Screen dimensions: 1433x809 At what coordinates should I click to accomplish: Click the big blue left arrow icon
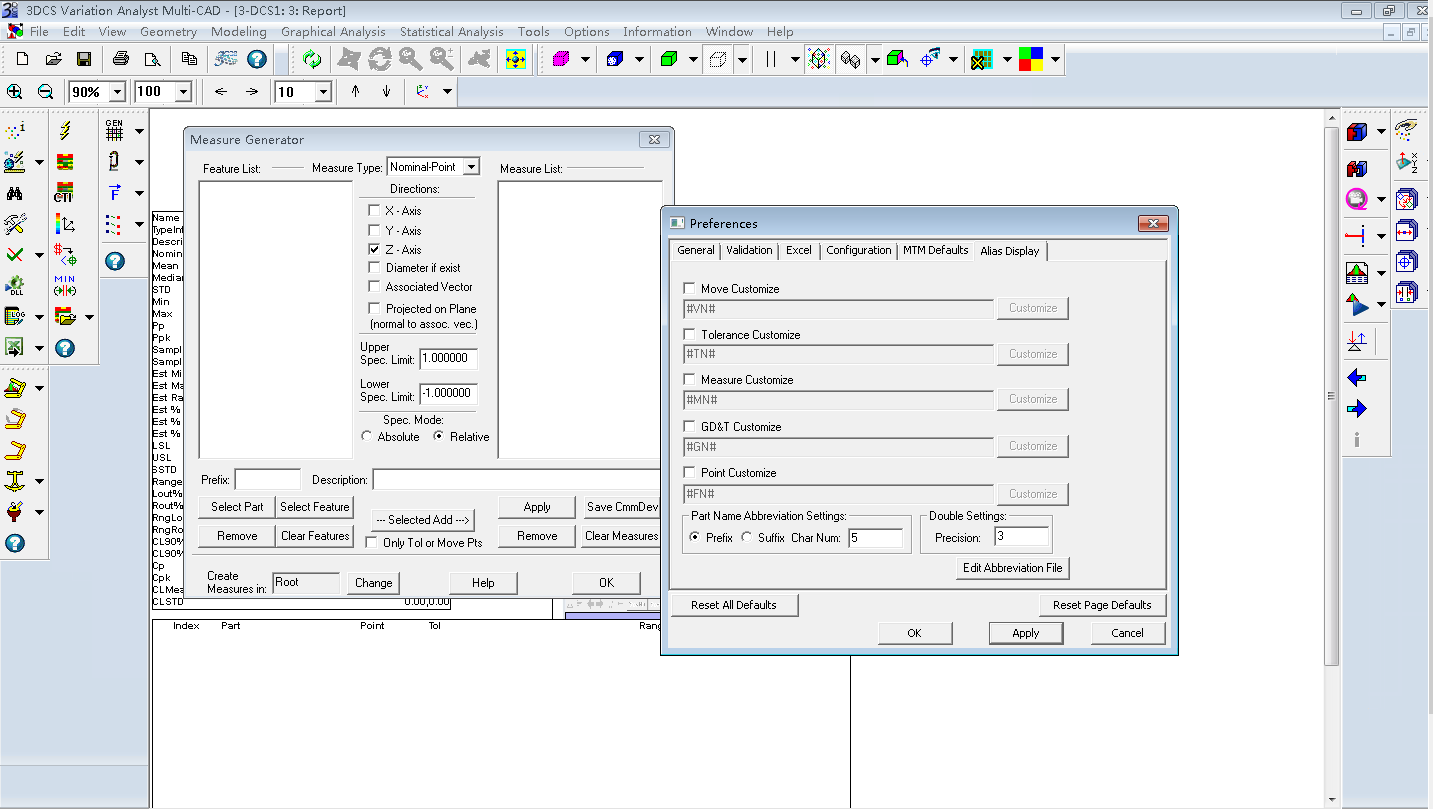(x=1357, y=378)
